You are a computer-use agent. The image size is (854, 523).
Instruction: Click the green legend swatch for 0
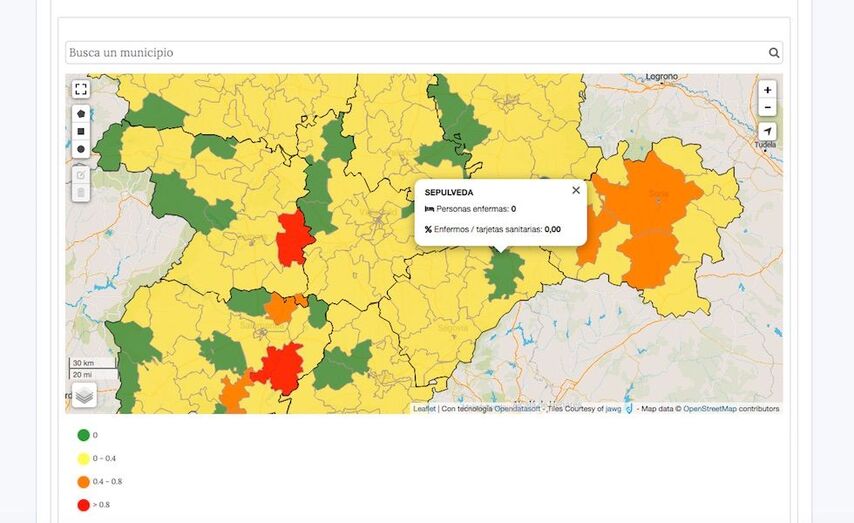[83, 435]
